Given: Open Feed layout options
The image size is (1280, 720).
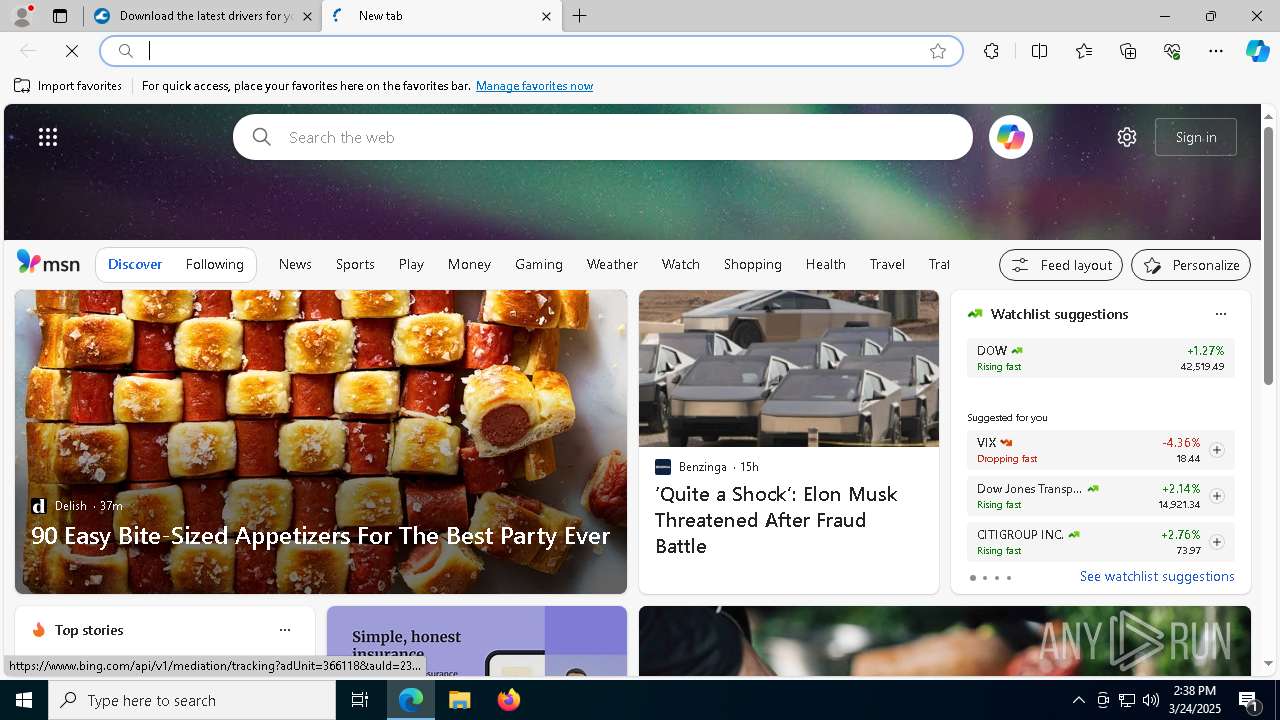Looking at the screenshot, I should click(x=1061, y=265).
